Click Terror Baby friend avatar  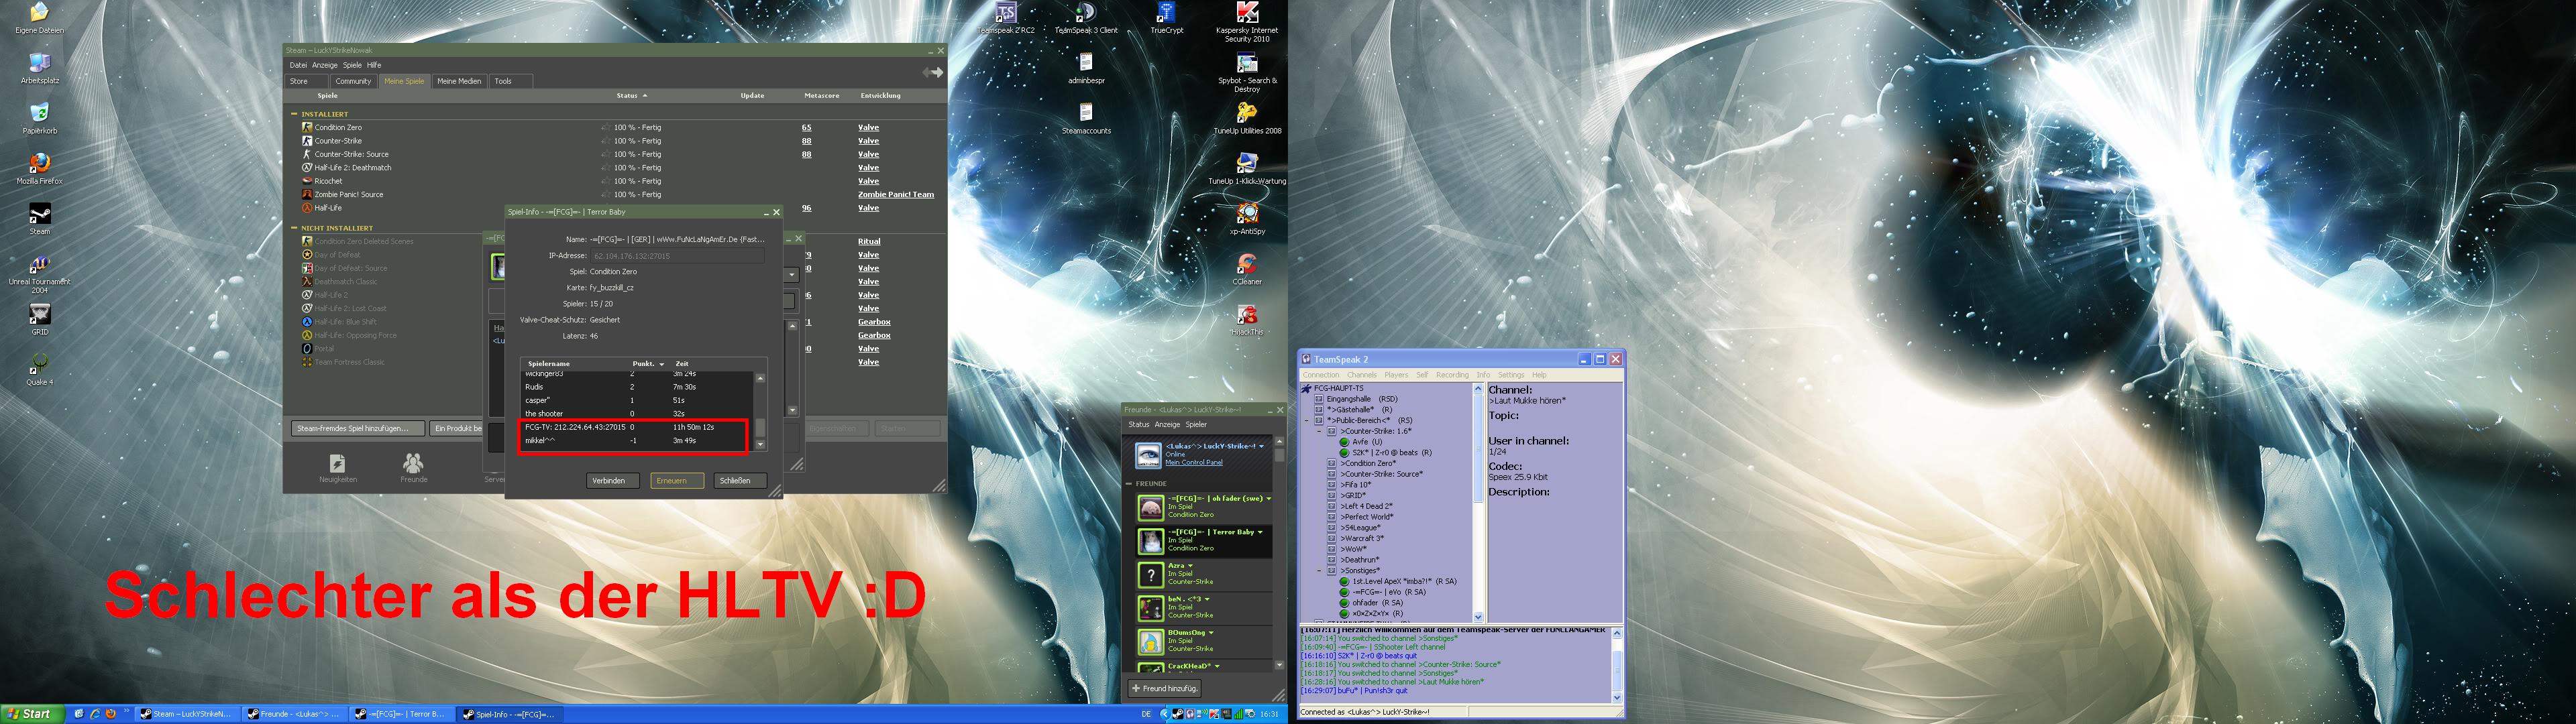click(x=1150, y=541)
